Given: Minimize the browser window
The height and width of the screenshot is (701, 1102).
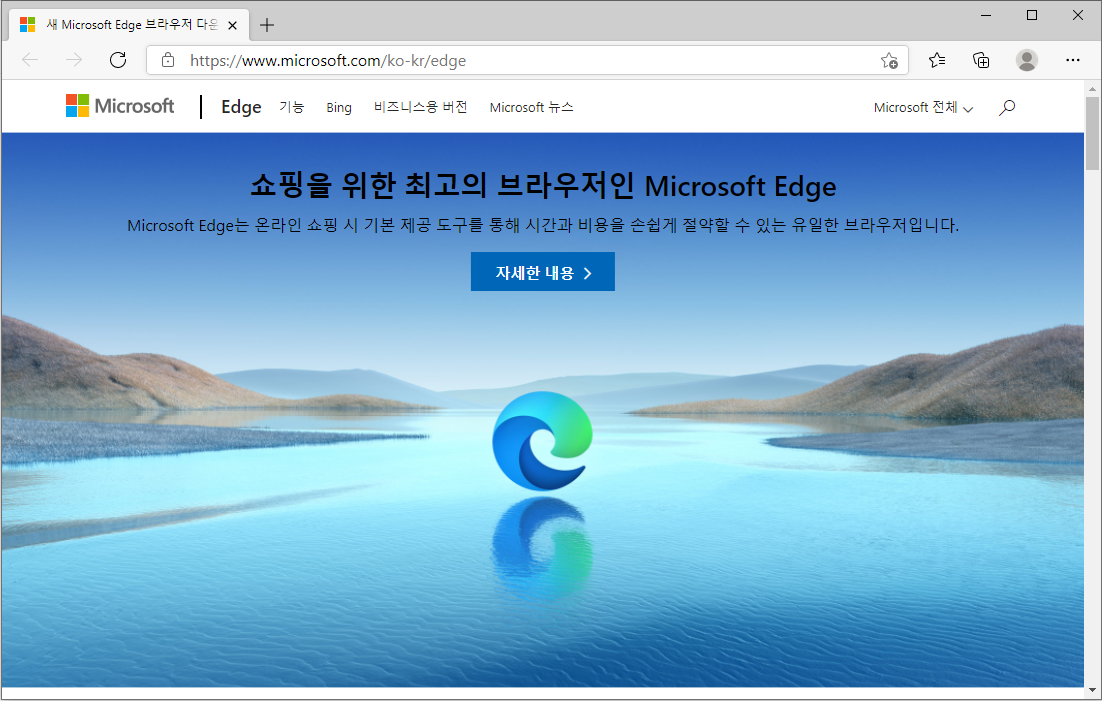Looking at the screenshot, I should 986,15.
